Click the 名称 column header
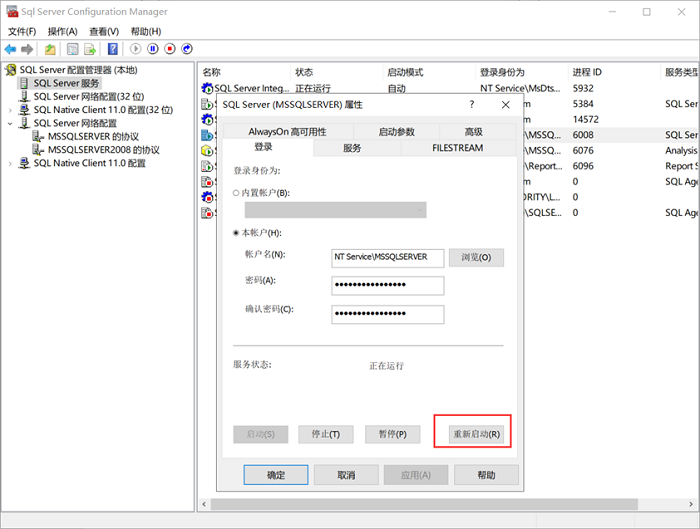The height and width of the screenshot is (529, 700). click(245, 72)
